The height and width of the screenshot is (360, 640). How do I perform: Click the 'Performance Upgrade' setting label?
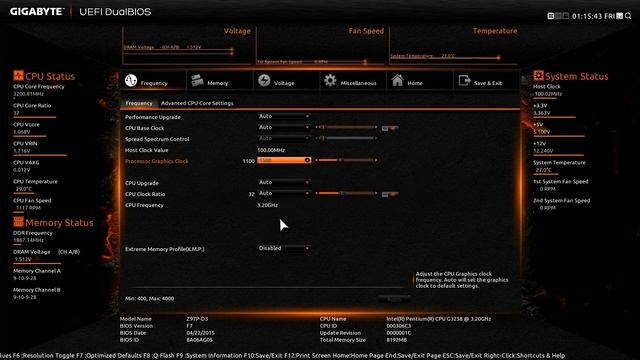(153, 117)
